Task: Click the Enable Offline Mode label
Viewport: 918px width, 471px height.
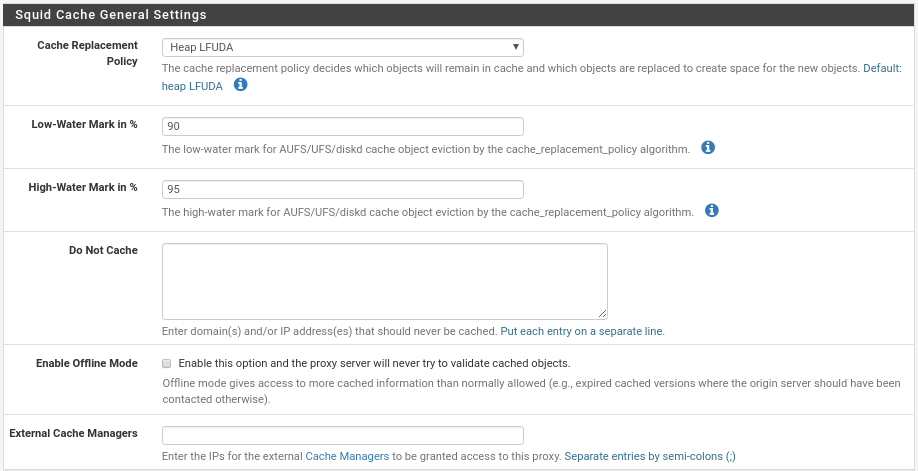Action: tap(87, 363)
